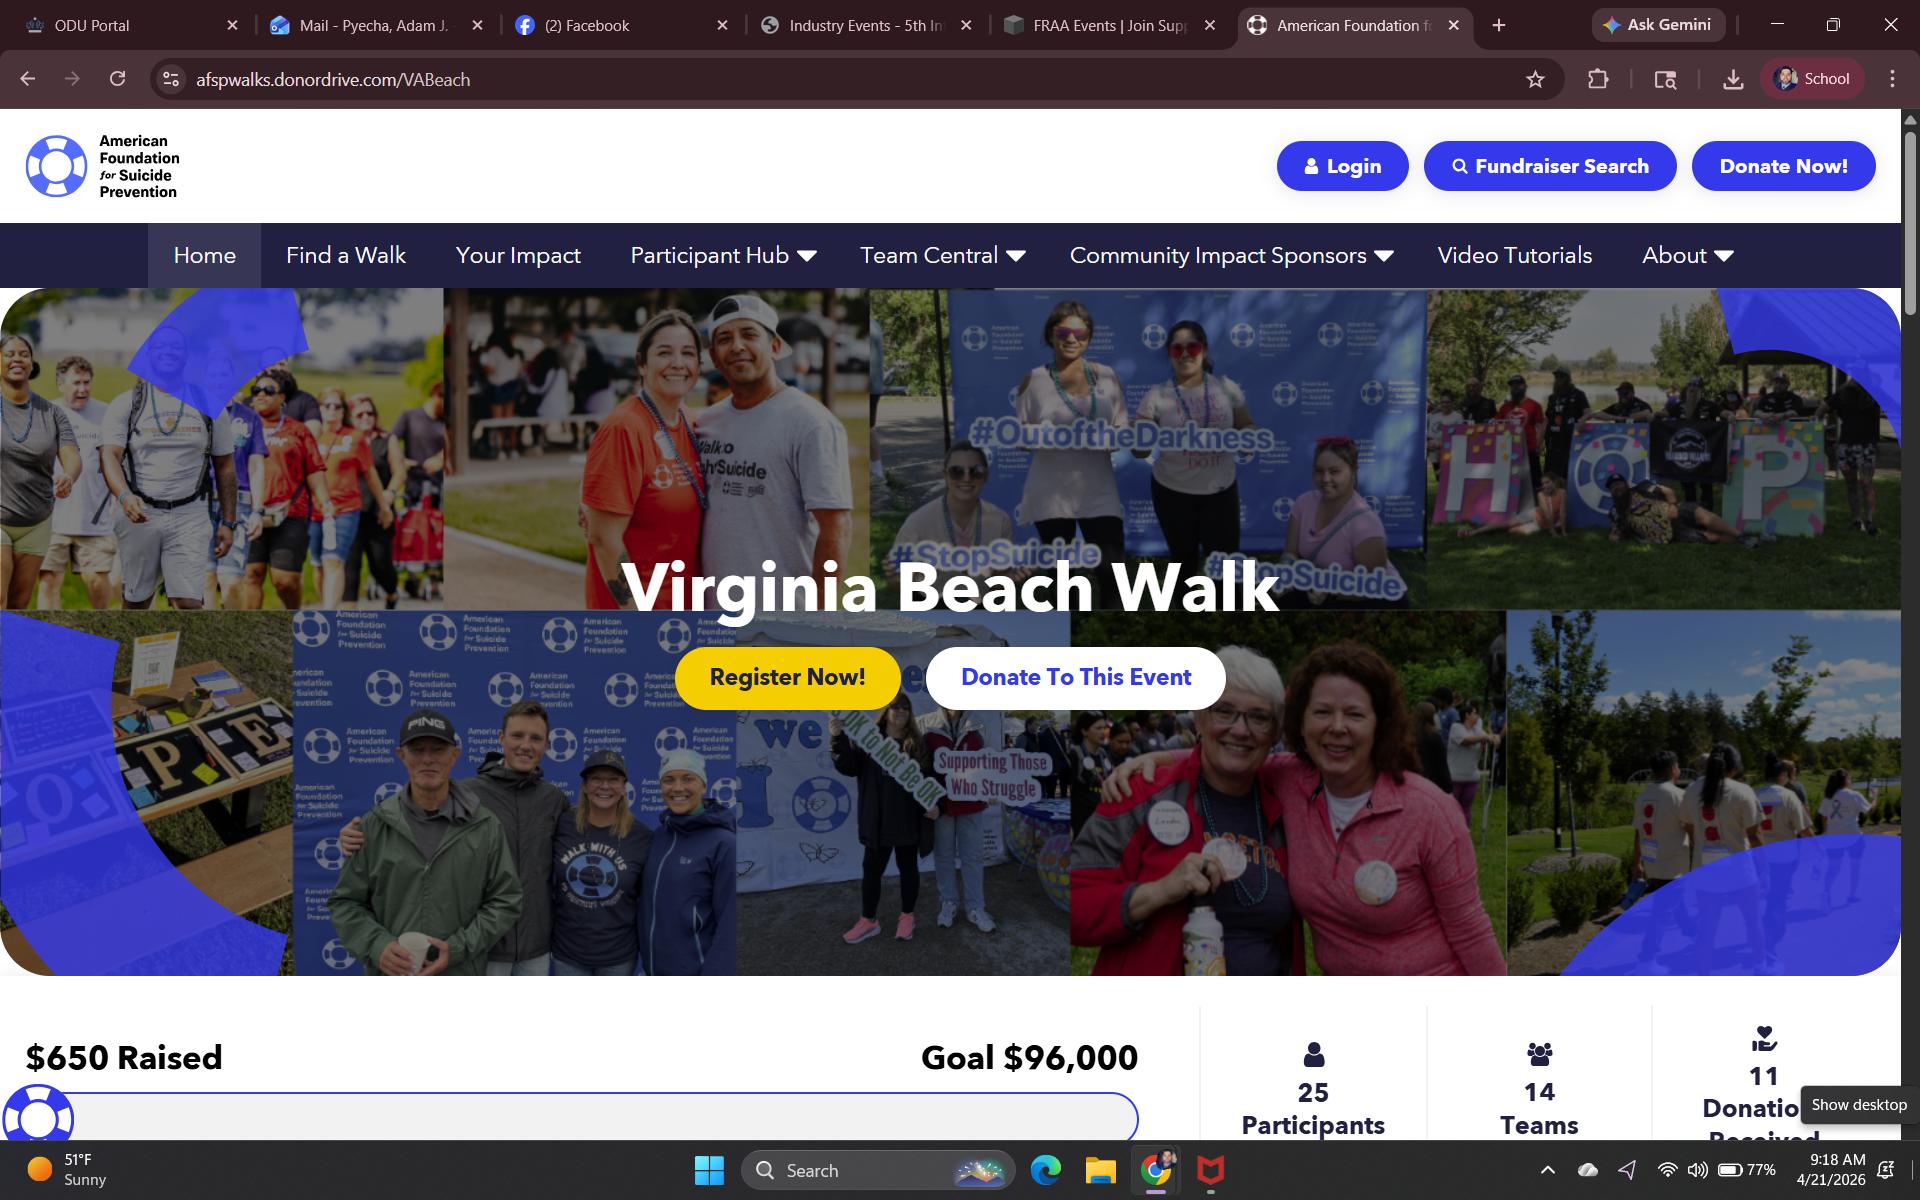This screenshot has width=1920, height=1200.
Task: Expand Community Impact Sponsors dropdown
Action: [1231, 255]
